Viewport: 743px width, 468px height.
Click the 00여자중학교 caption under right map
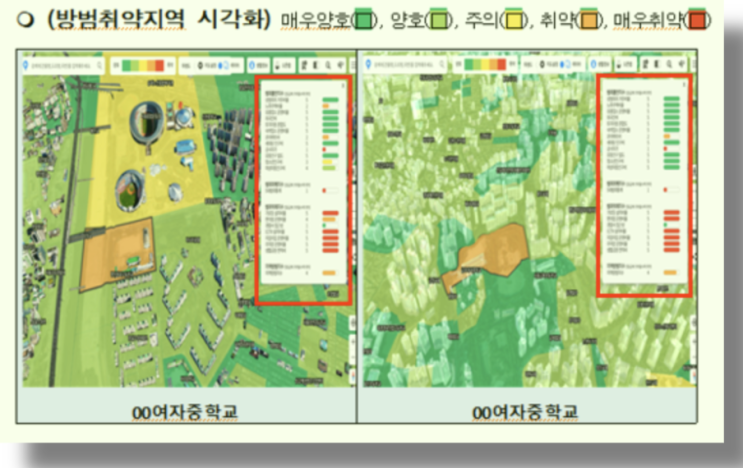pos(525,412)
